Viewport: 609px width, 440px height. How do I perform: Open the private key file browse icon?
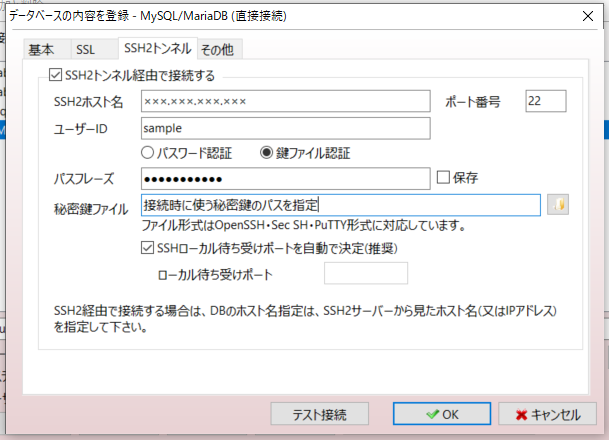pos(558,205)
